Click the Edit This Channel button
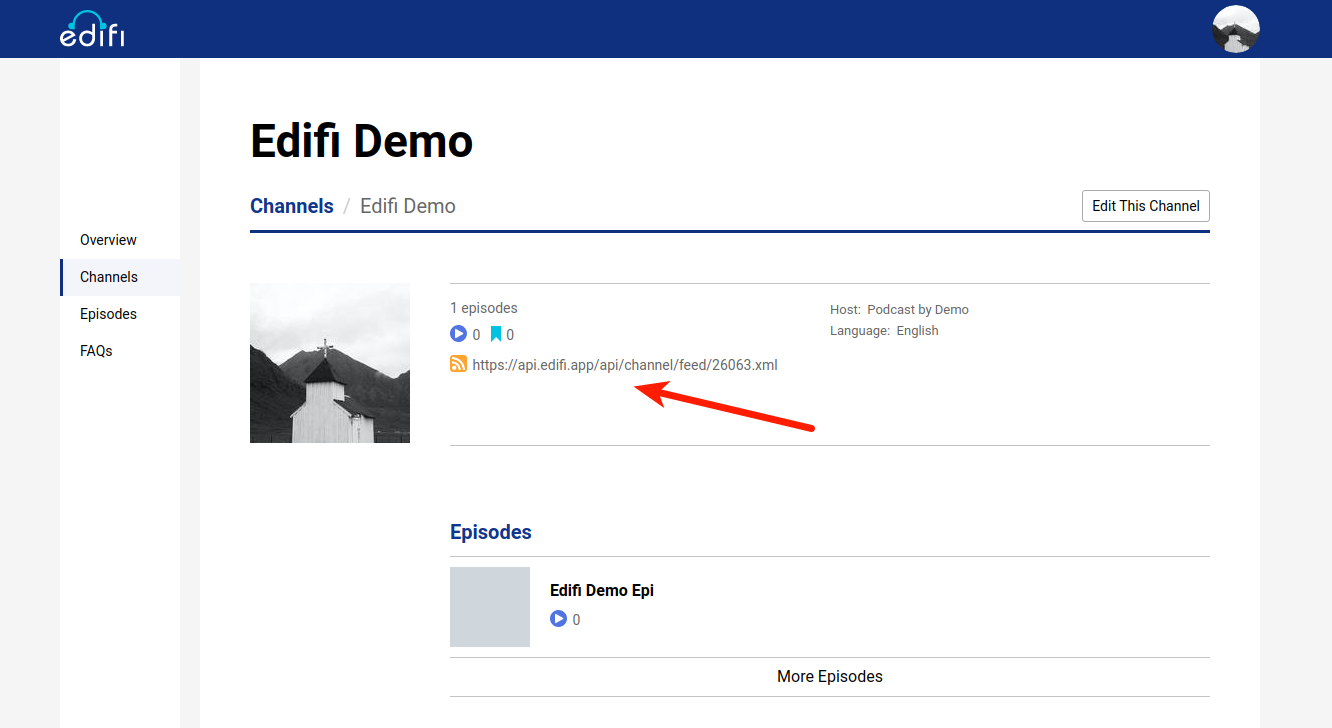Viewport: 1332px width, 728px height. (1146, 206)
